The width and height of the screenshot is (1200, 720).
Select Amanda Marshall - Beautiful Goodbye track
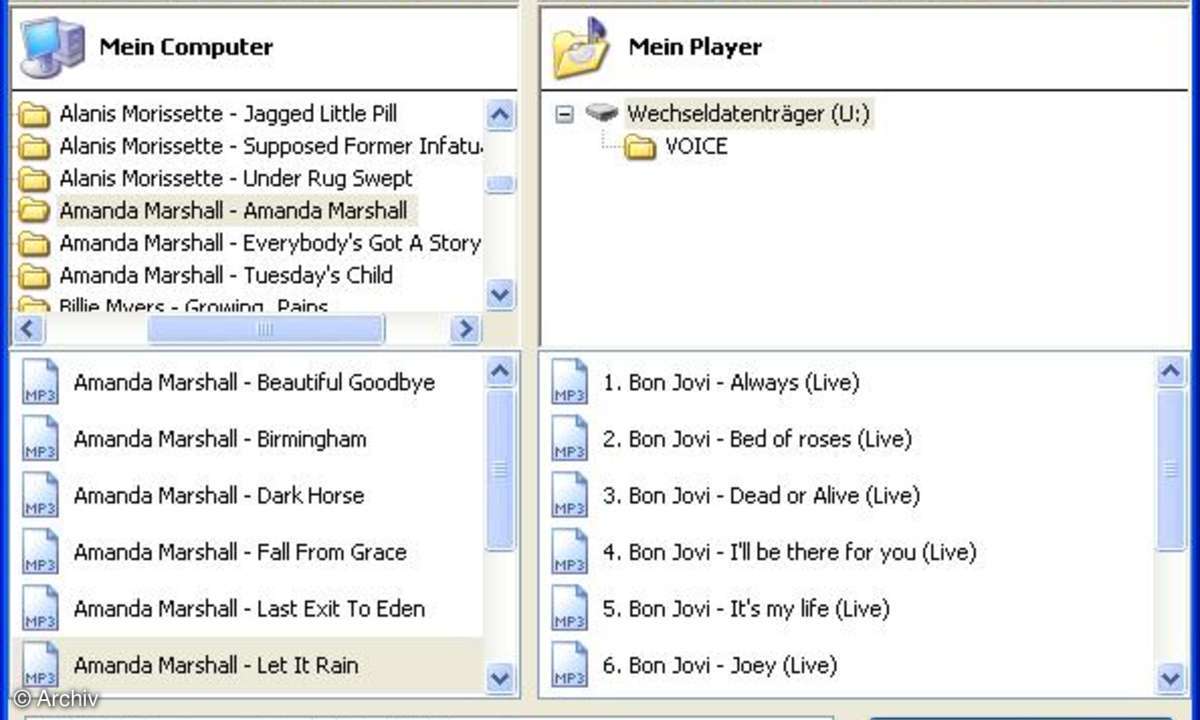pos(254,383)
